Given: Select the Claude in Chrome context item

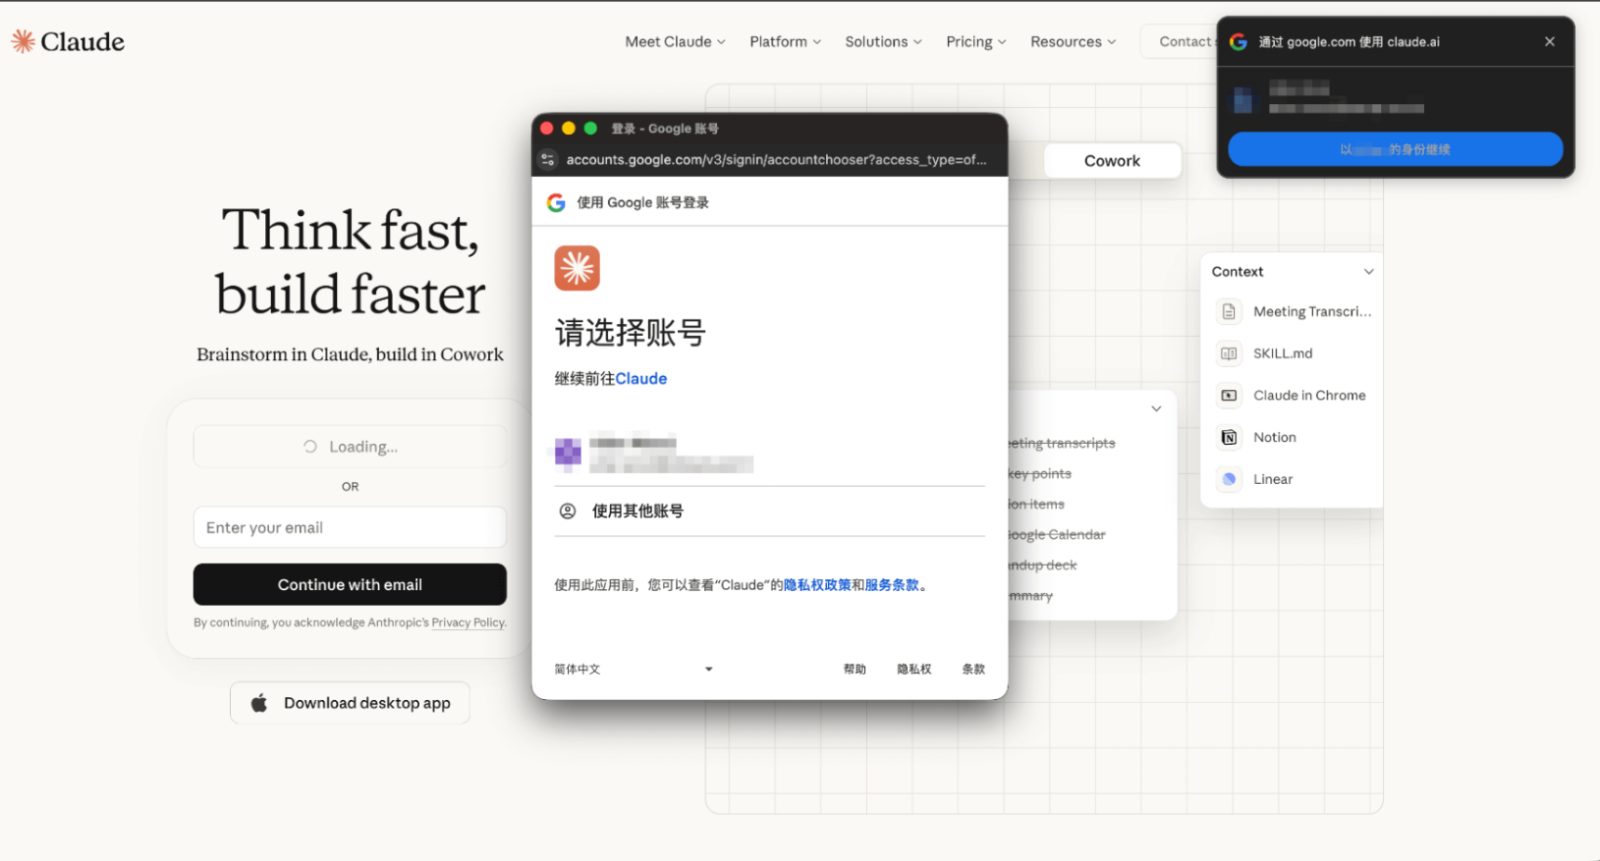Looking at the screenshot, I should coord(1293,396).
